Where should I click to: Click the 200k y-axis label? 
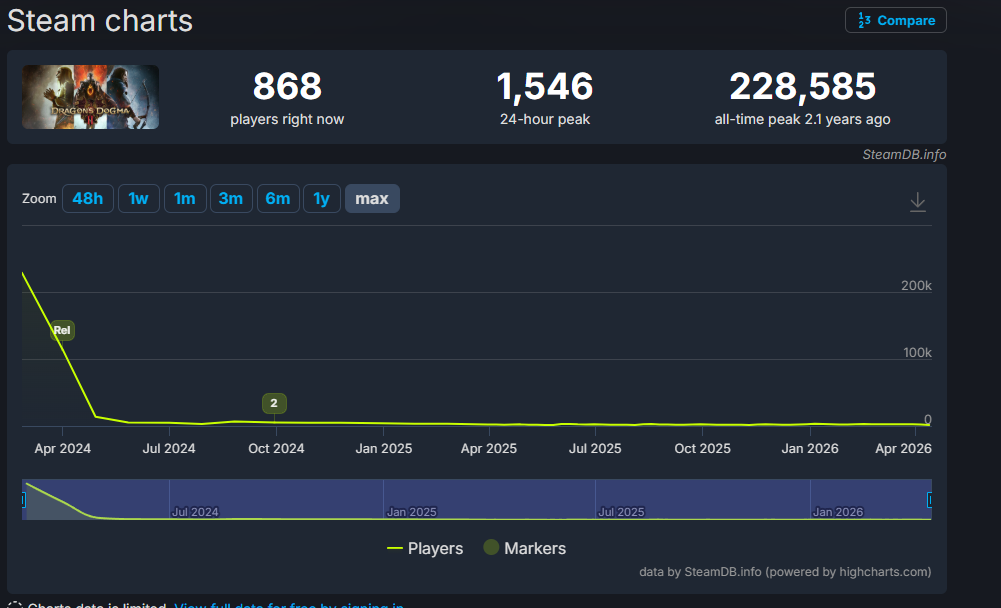pos(916,285)
